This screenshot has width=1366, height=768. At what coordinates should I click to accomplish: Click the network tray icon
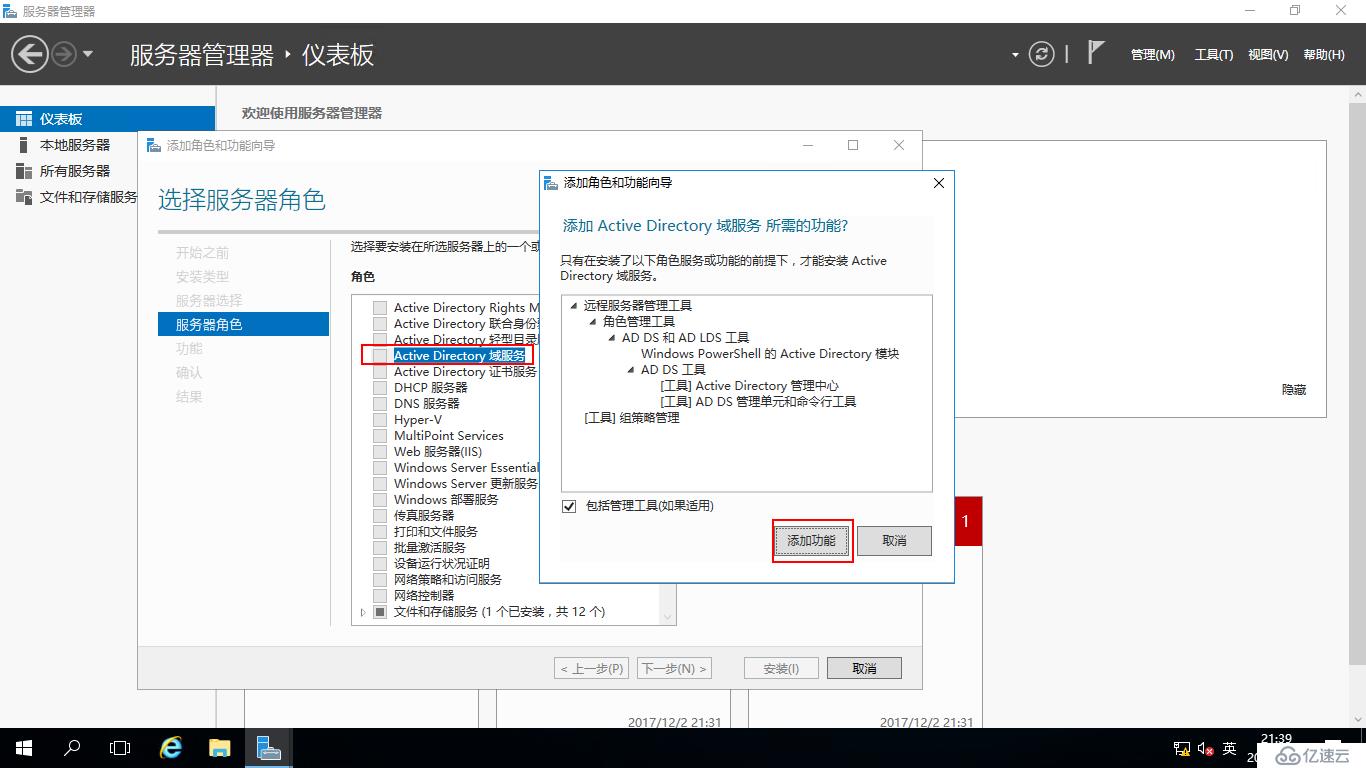click(1181, 749)
